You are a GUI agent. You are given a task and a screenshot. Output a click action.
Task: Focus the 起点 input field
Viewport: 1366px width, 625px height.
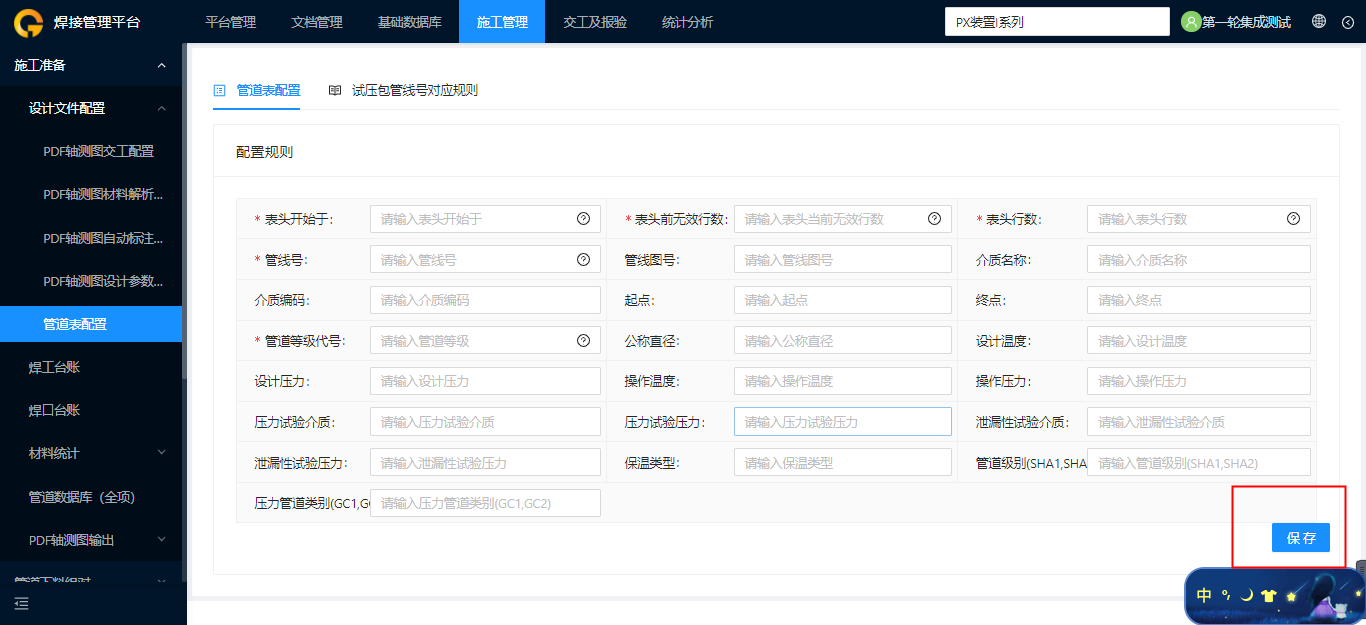click(842, 300)
